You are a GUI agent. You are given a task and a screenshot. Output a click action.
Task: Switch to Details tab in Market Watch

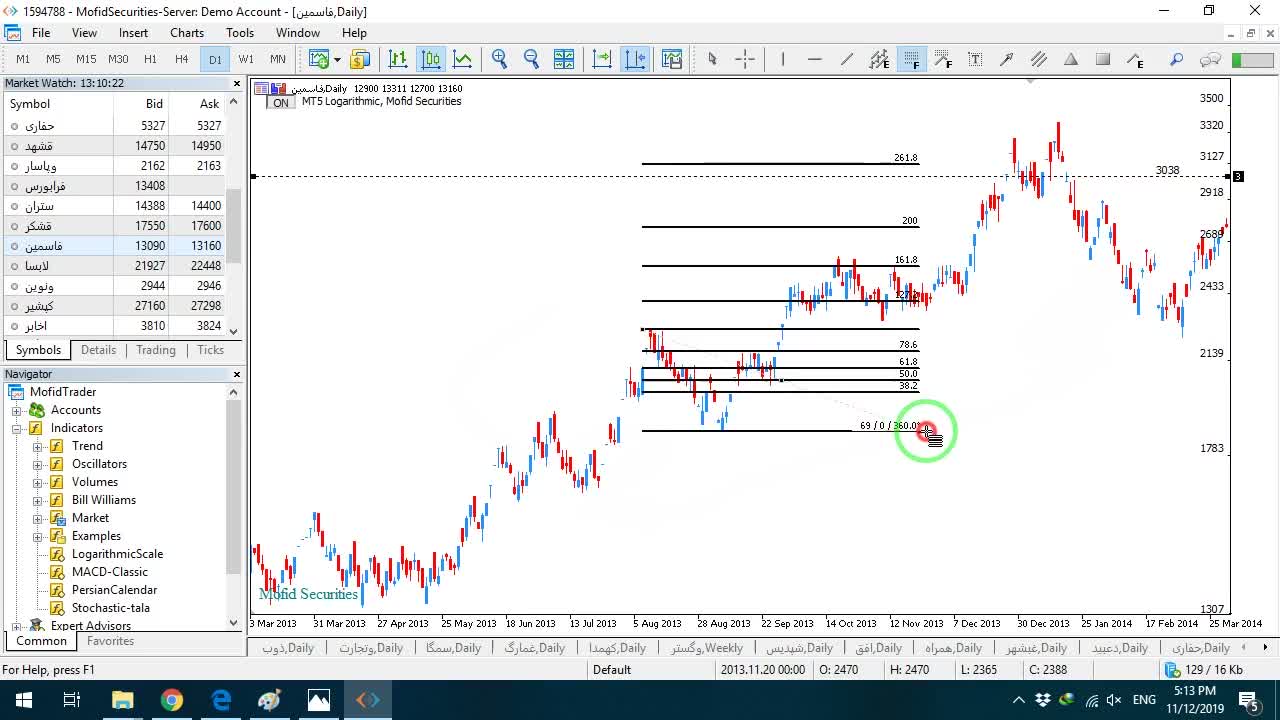click(98, 350)
